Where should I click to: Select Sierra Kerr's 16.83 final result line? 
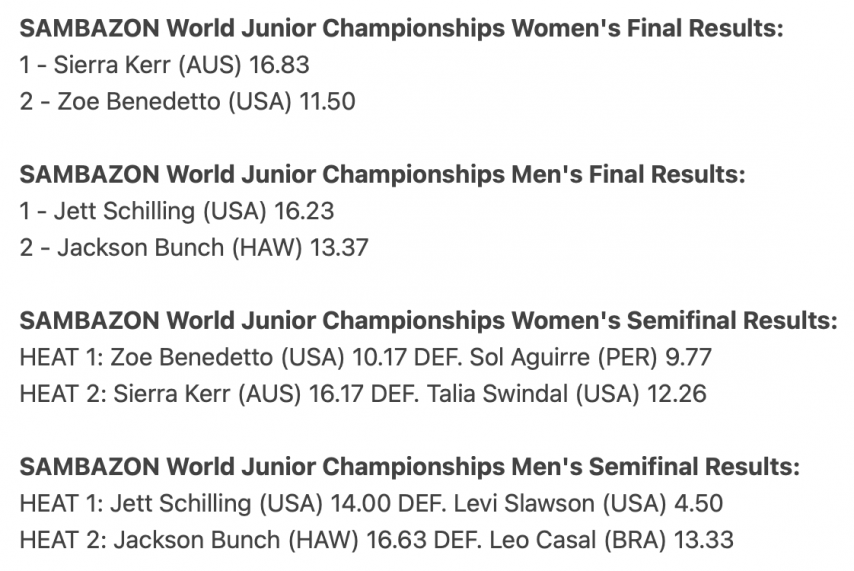pyautogui.click(x=164, y=65)
